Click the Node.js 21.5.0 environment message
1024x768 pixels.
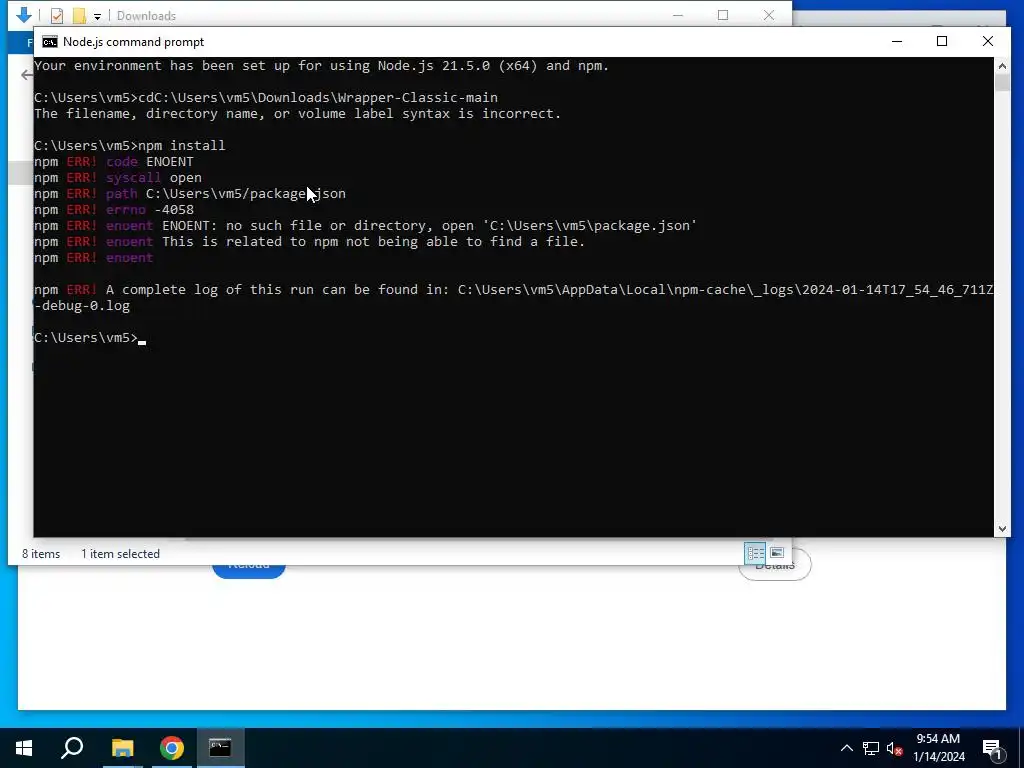click(x=321, y=65)
